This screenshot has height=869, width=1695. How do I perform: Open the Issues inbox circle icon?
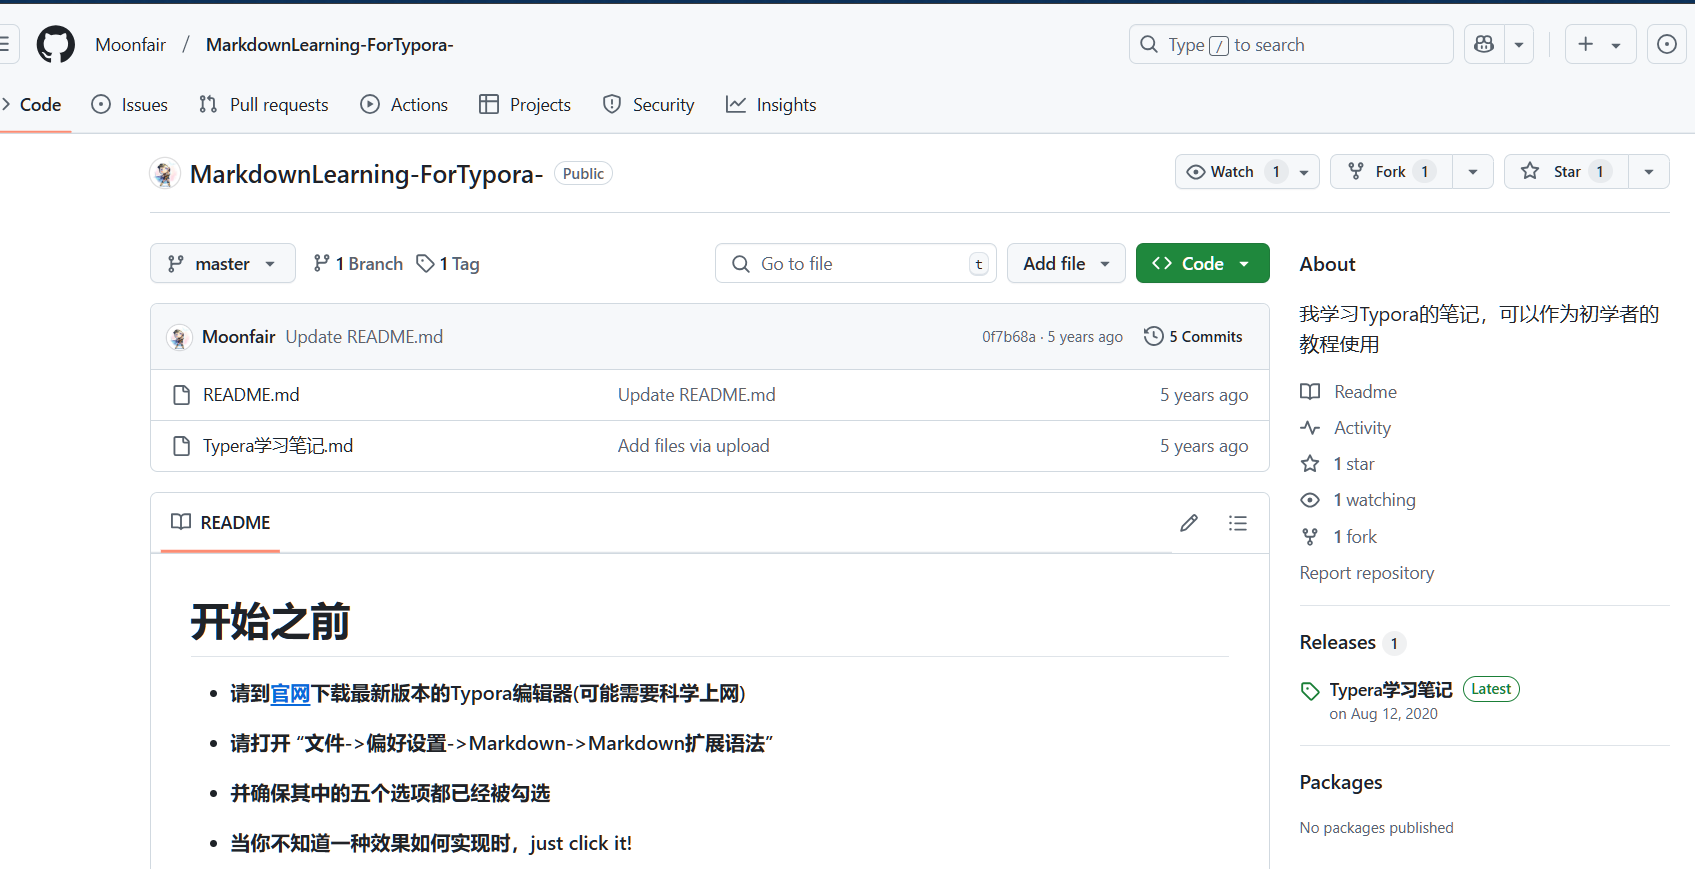coord(1666,44)
